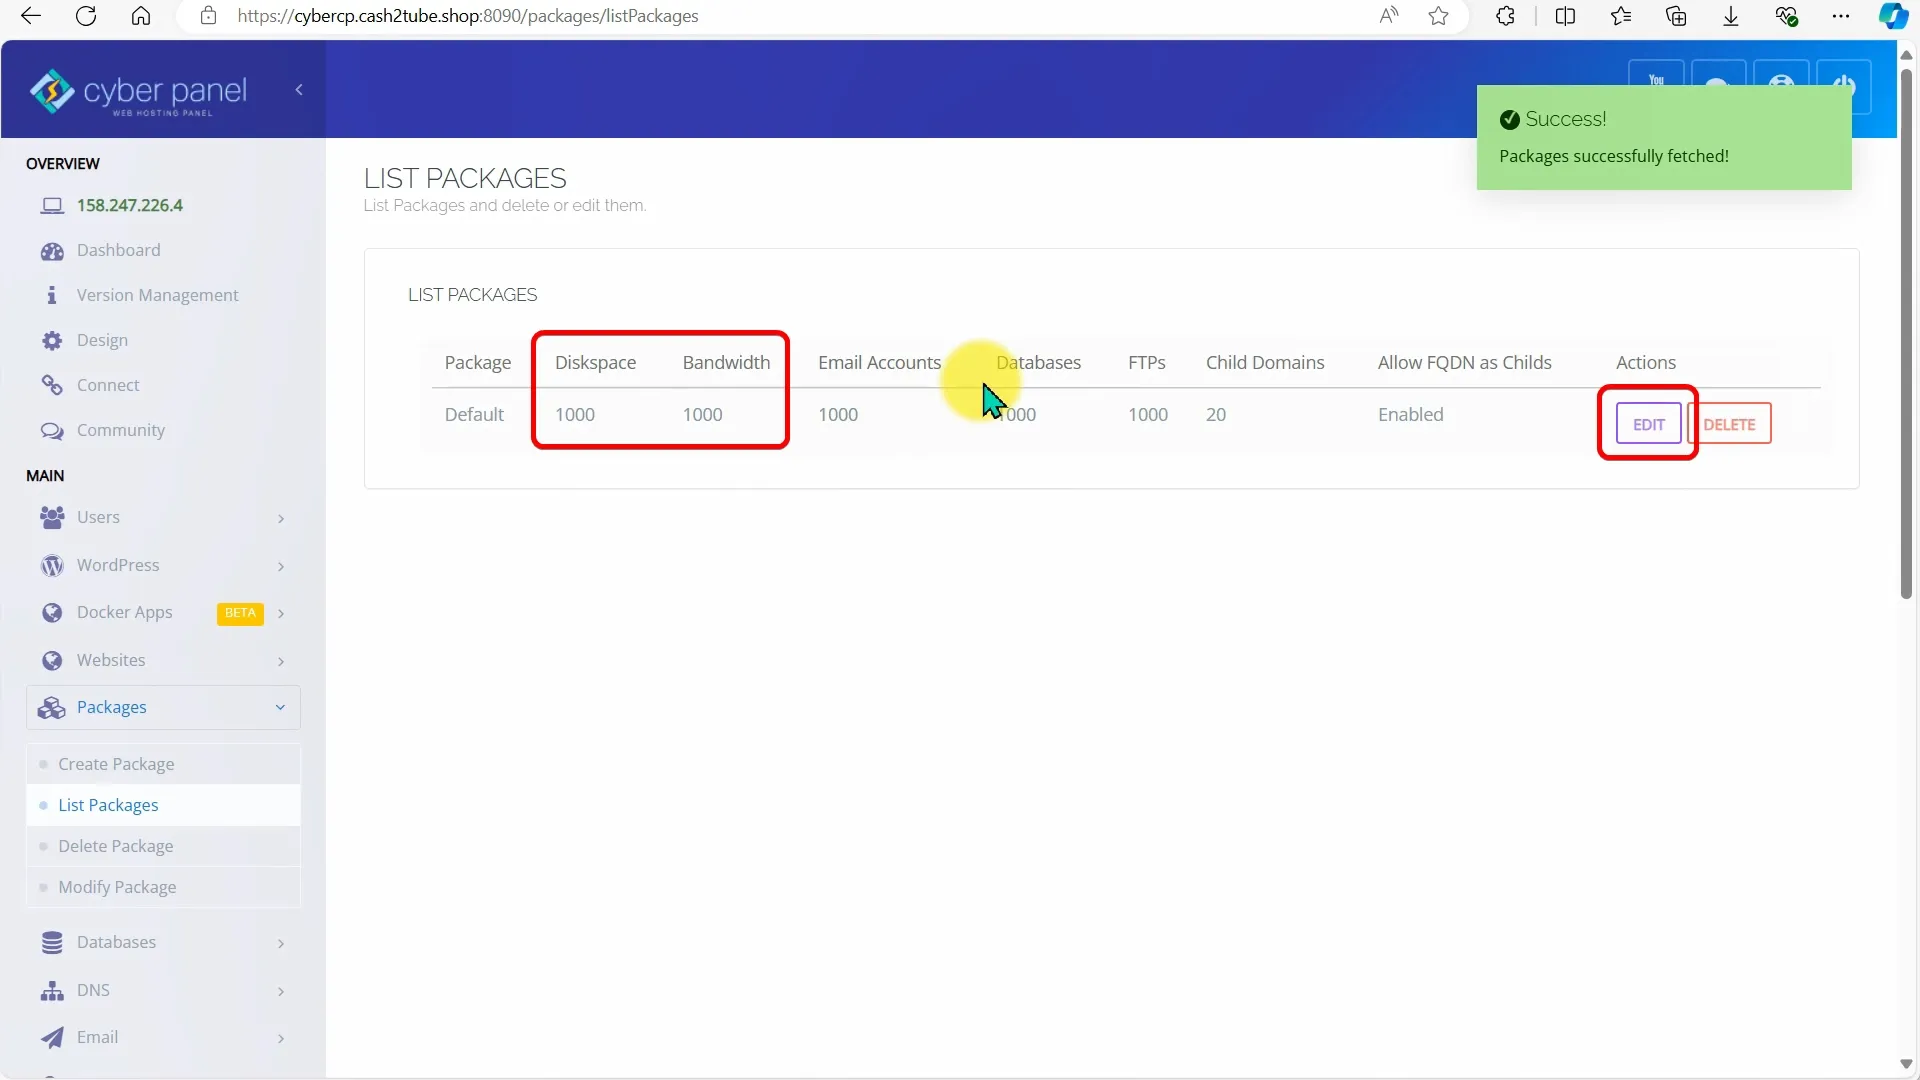1920x1080 pixels.
Task: Open Community chat icon
Action: pyautogui.click(x=52, y=431)
